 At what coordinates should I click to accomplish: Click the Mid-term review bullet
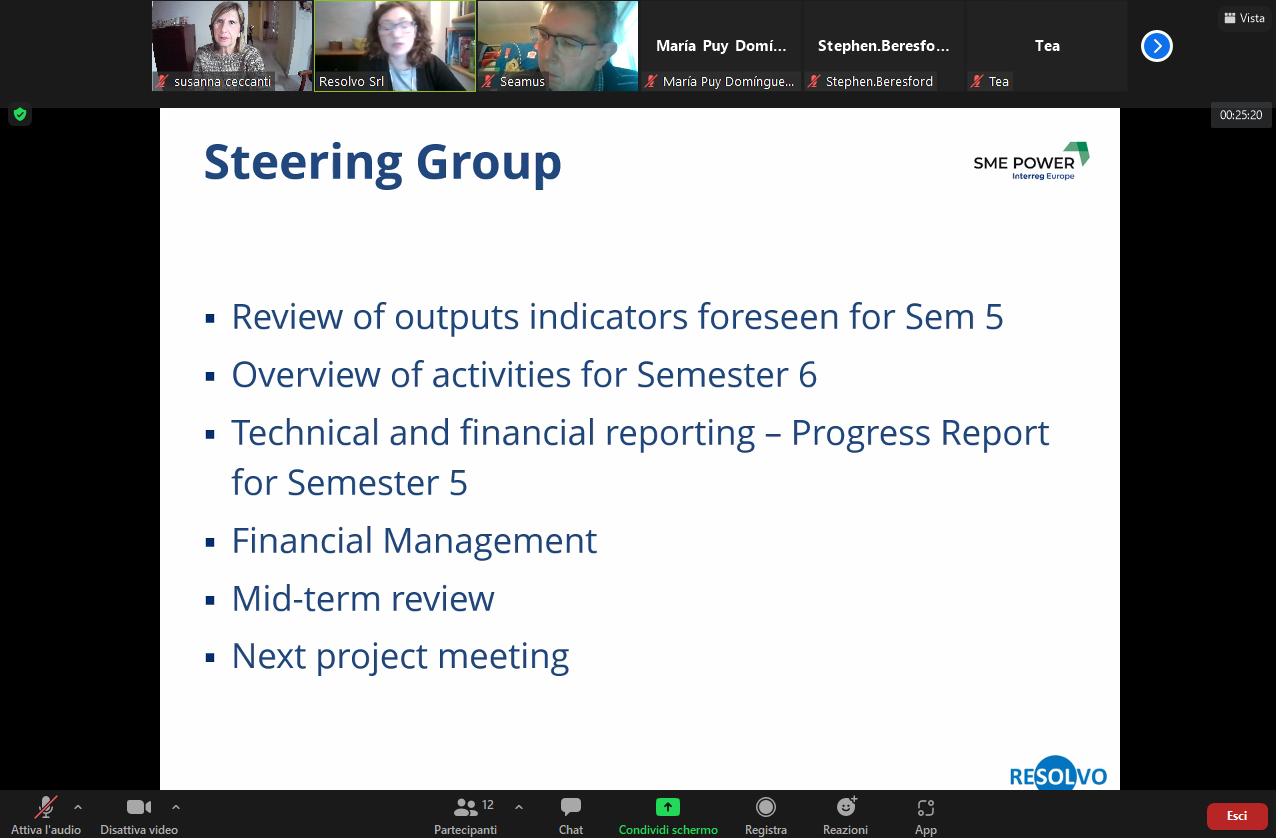point(363,598)
